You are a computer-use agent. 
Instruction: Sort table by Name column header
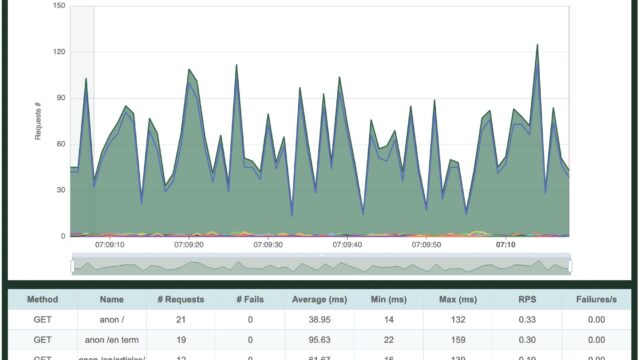(112, 299)
